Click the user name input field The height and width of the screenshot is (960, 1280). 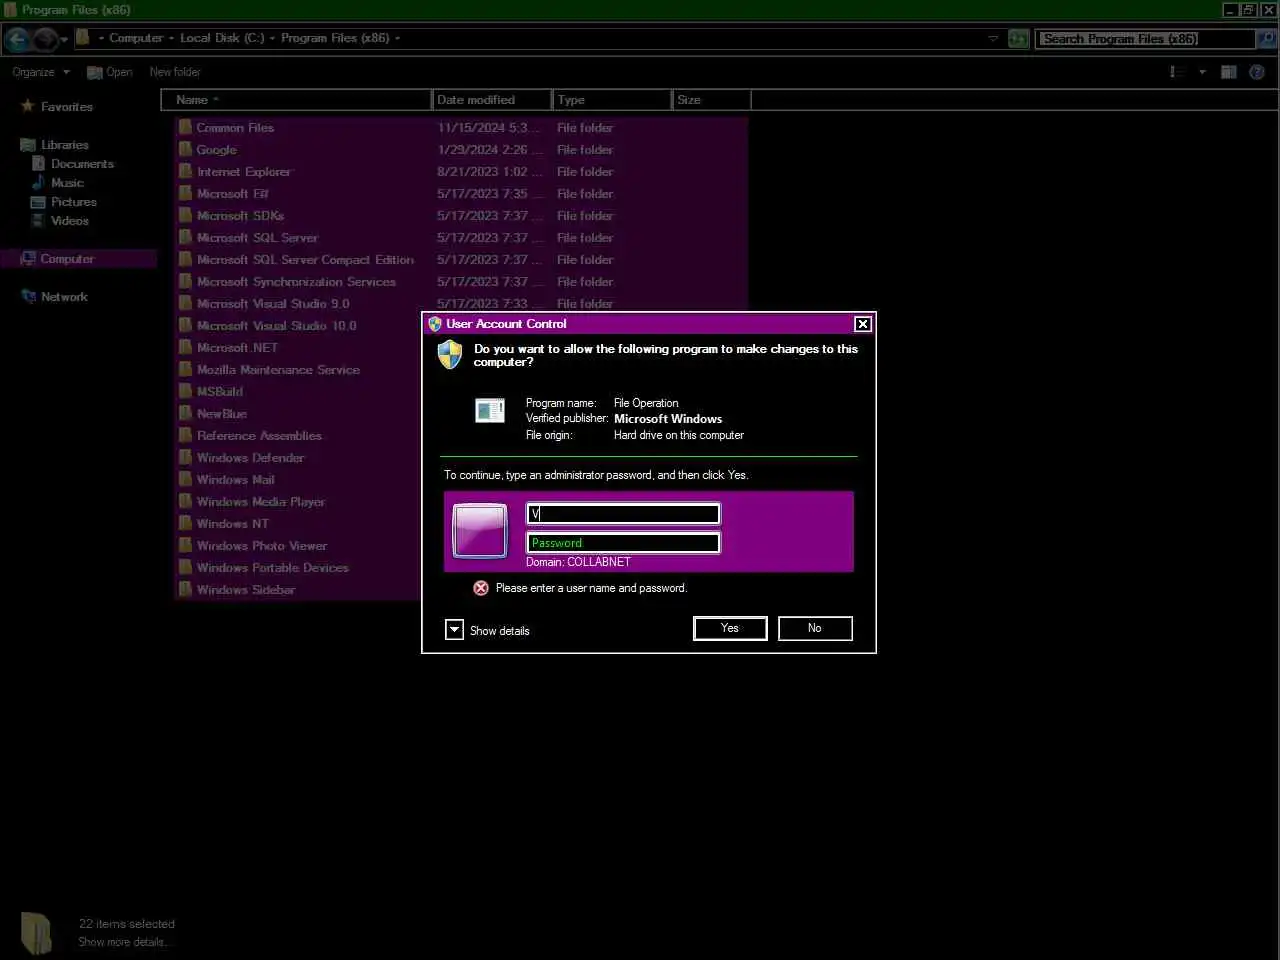(623, 514)
